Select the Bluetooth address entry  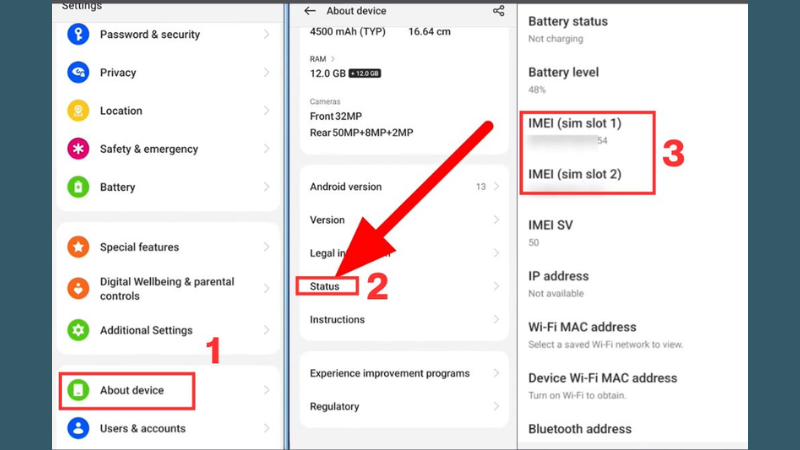tap(633, 431)
